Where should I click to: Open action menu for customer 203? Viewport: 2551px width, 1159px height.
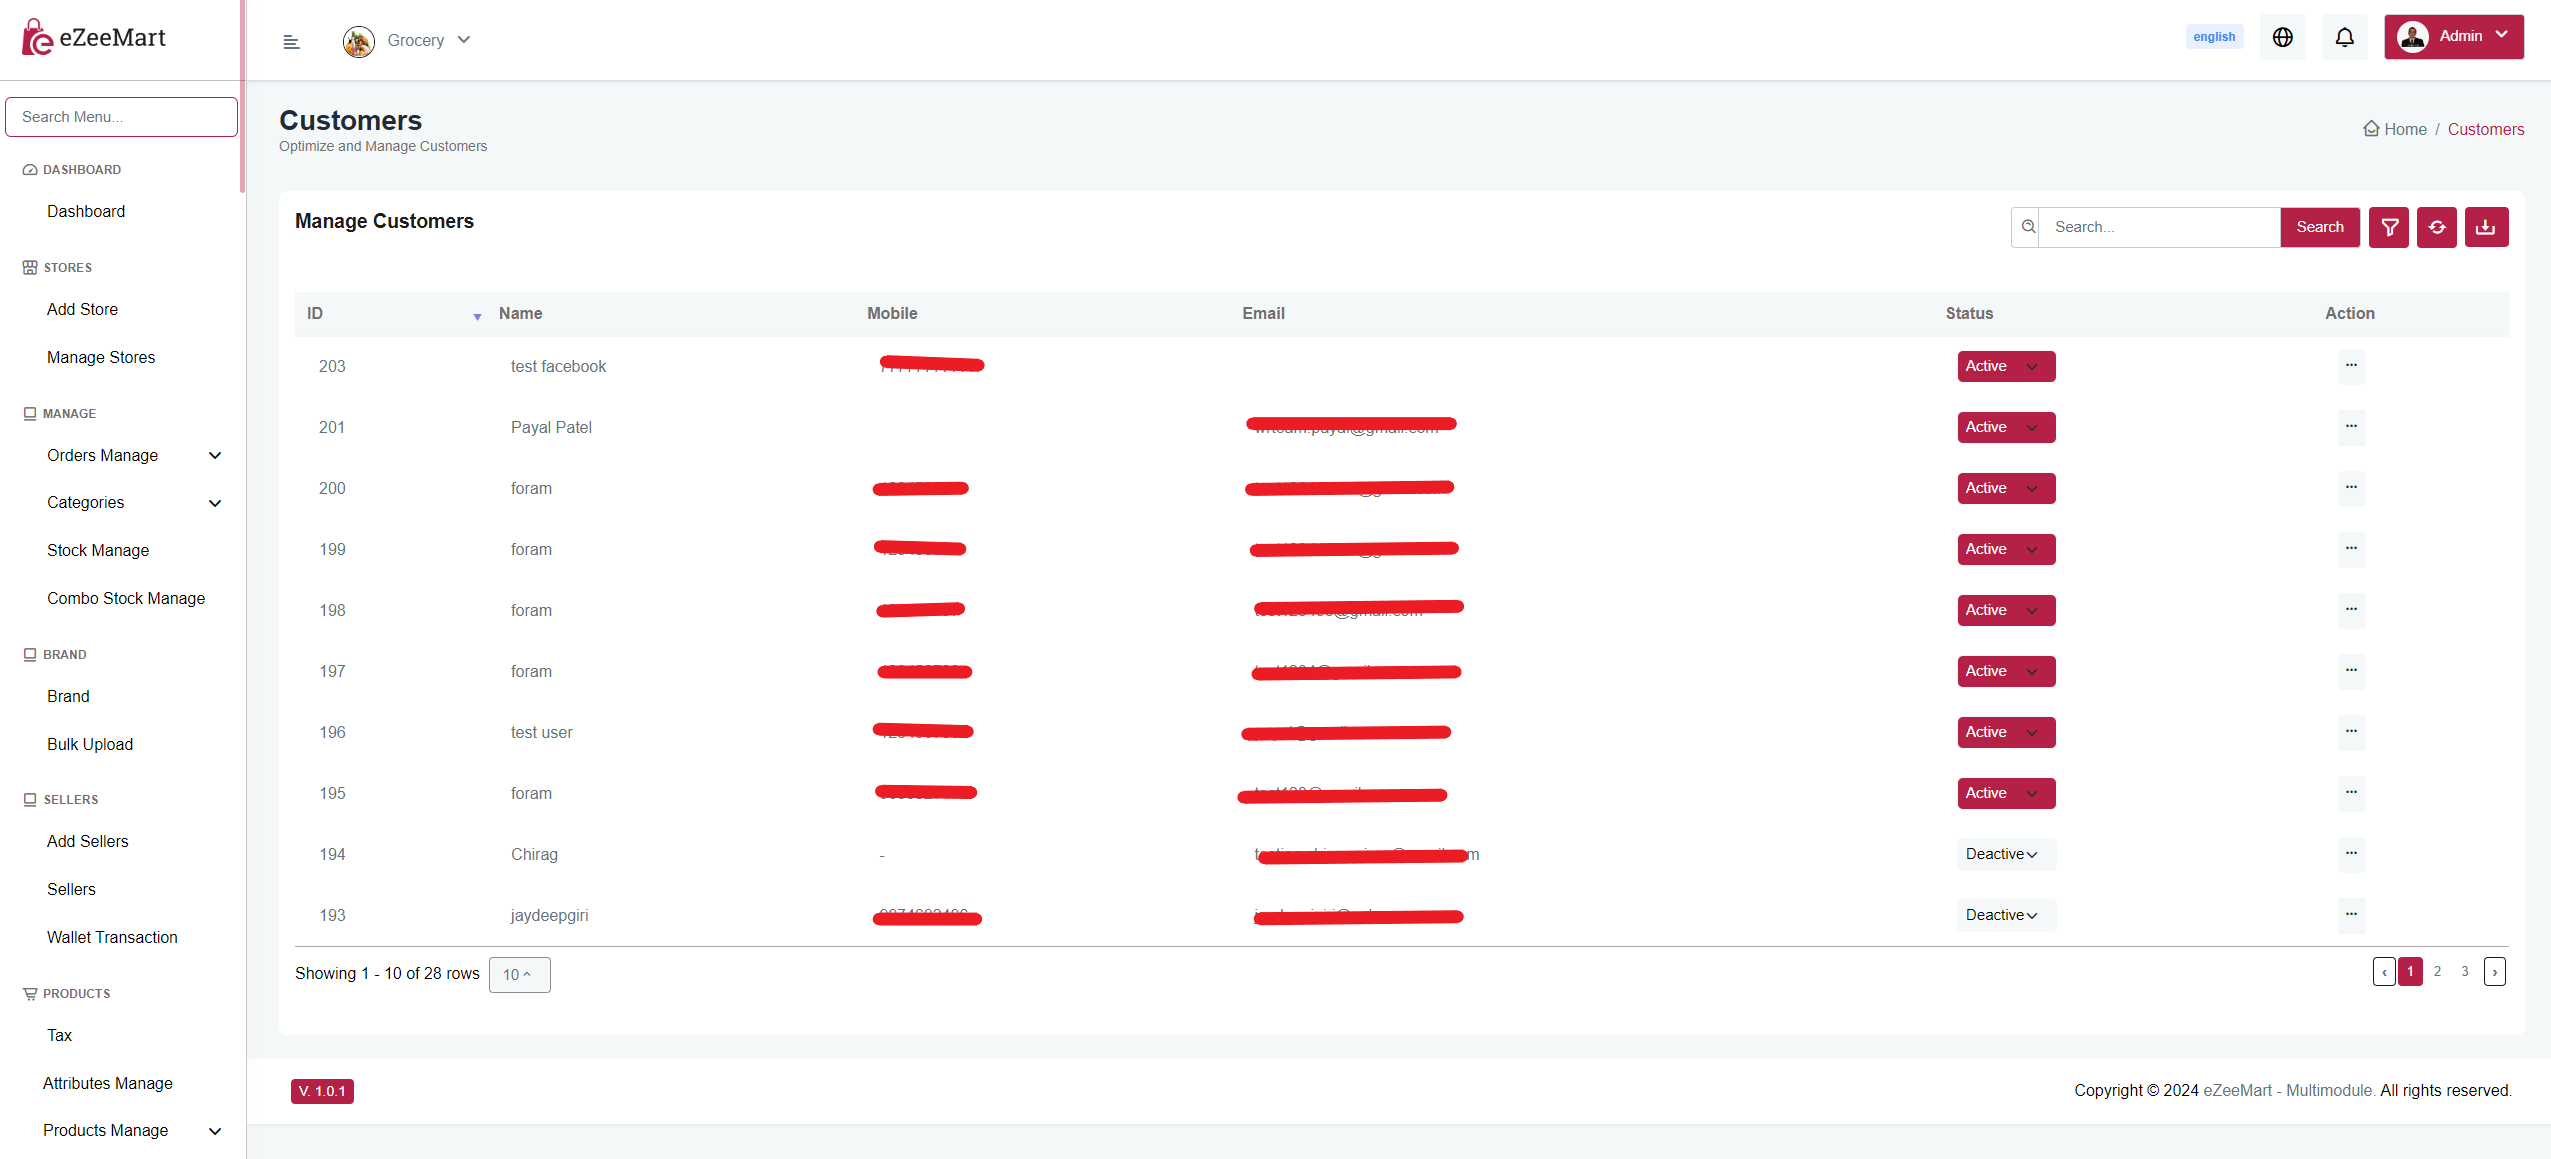pyautogui.click(x=2351, y=366)
